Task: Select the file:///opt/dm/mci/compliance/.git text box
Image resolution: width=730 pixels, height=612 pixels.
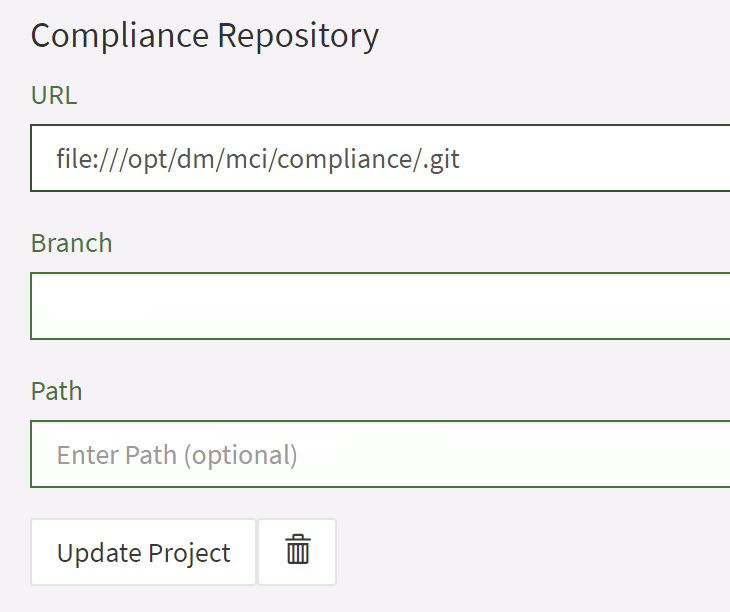Action: coord(380,158)
